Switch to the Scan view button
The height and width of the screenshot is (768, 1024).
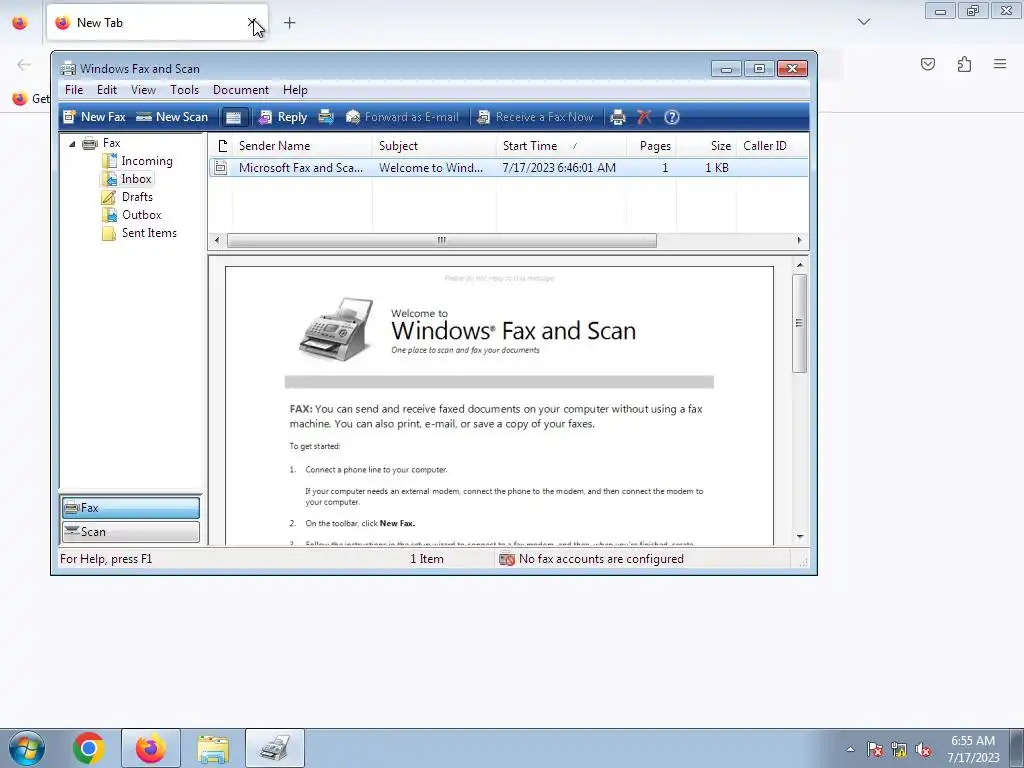click(131, 532)
